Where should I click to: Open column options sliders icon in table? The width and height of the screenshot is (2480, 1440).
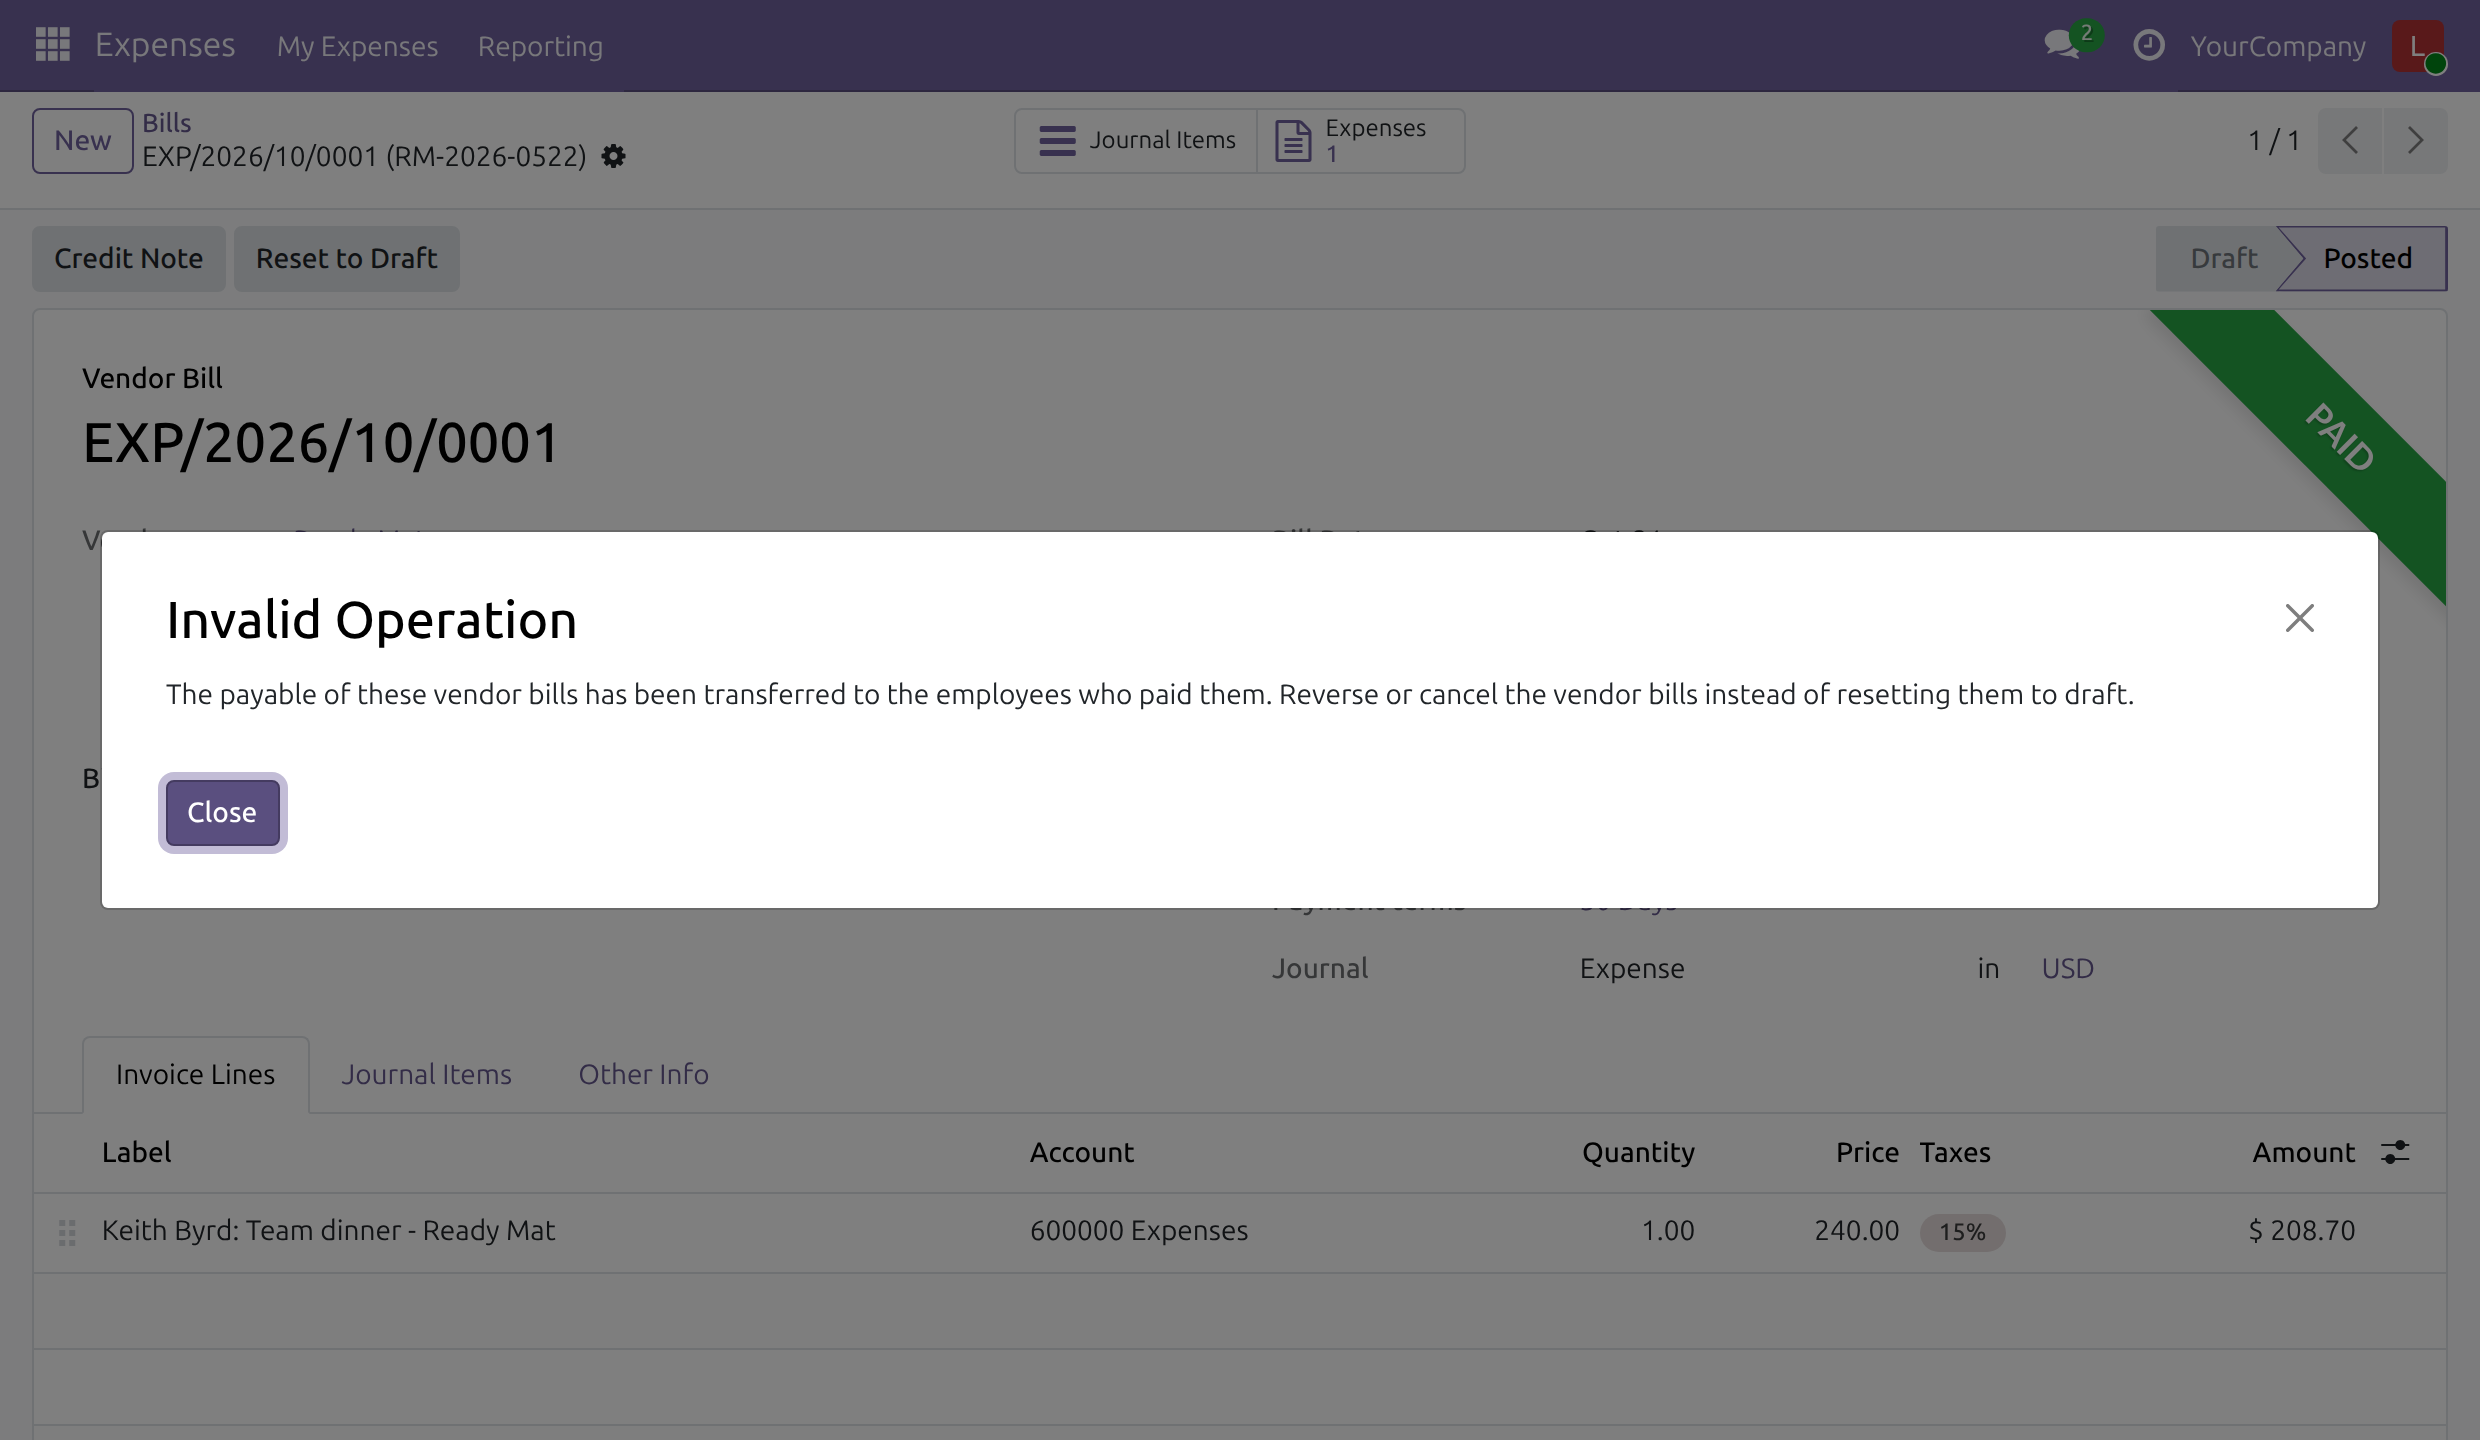(2395, 1152)
